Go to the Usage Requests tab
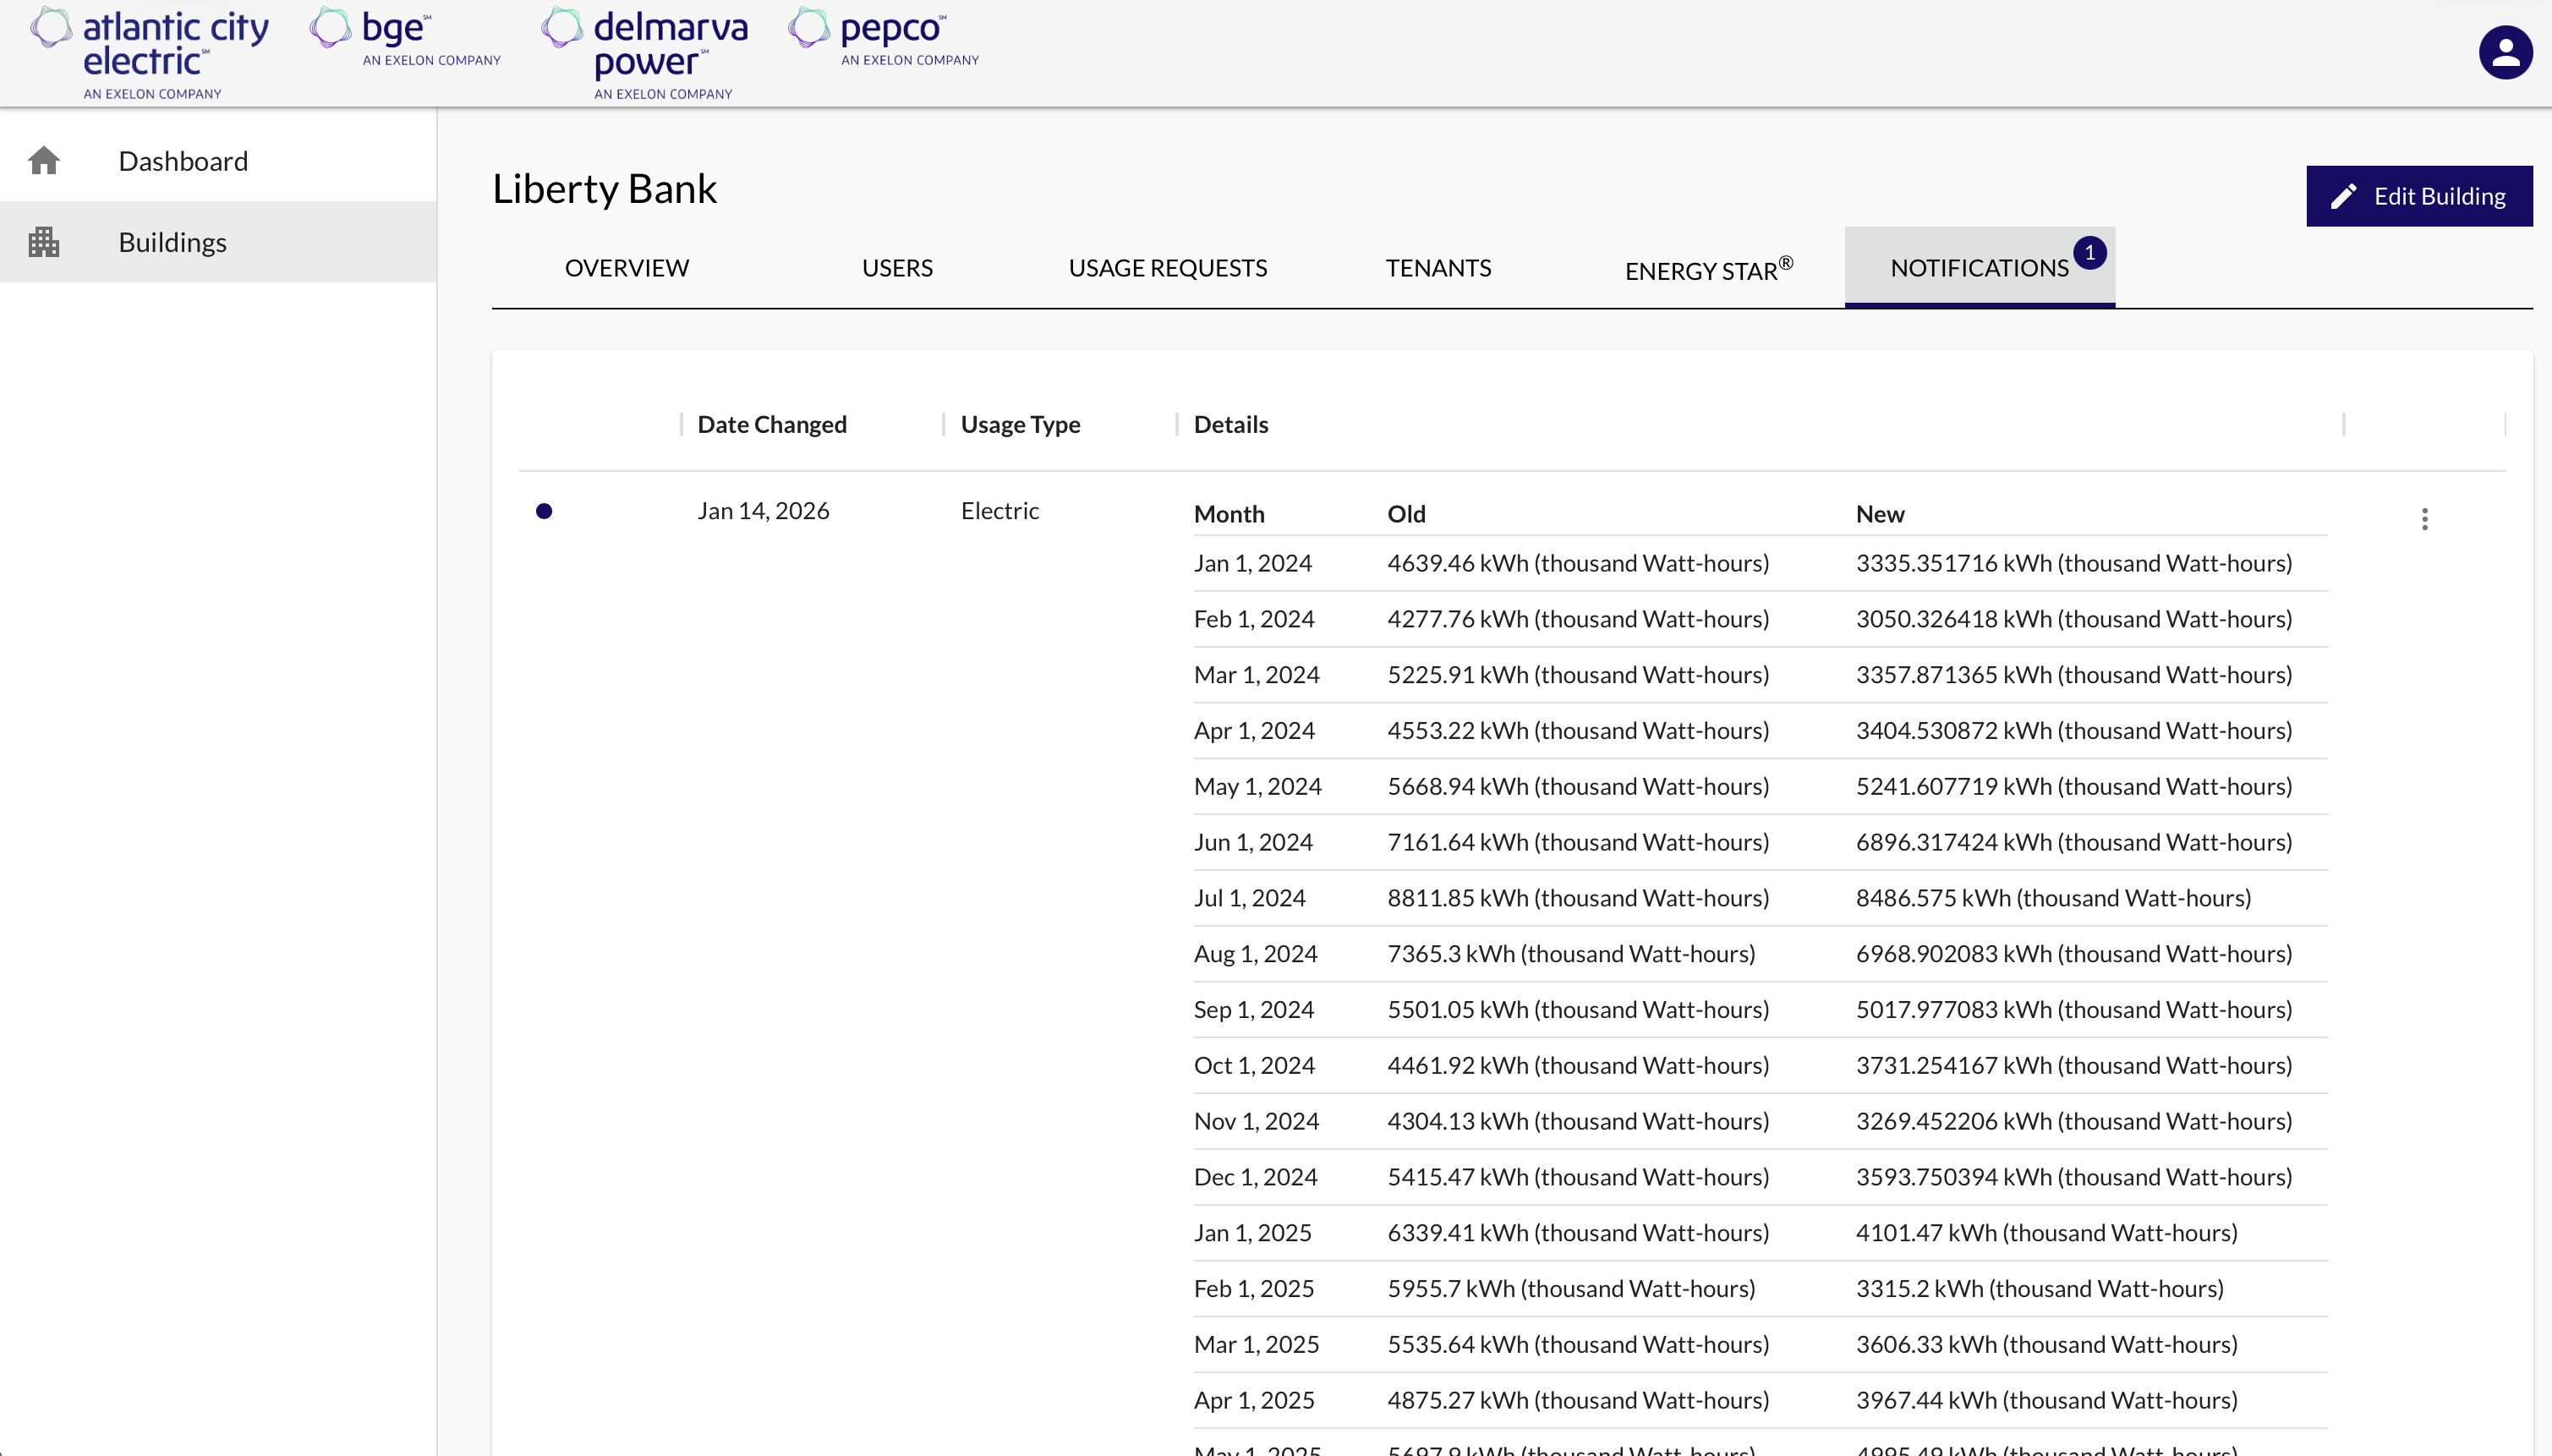This screenshot has height=1456, width=2552. 1167,268
